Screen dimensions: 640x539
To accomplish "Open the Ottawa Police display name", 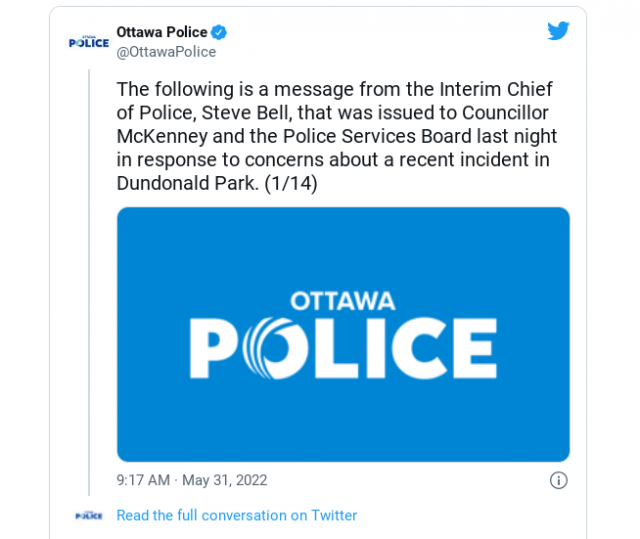I will point(162,32).
